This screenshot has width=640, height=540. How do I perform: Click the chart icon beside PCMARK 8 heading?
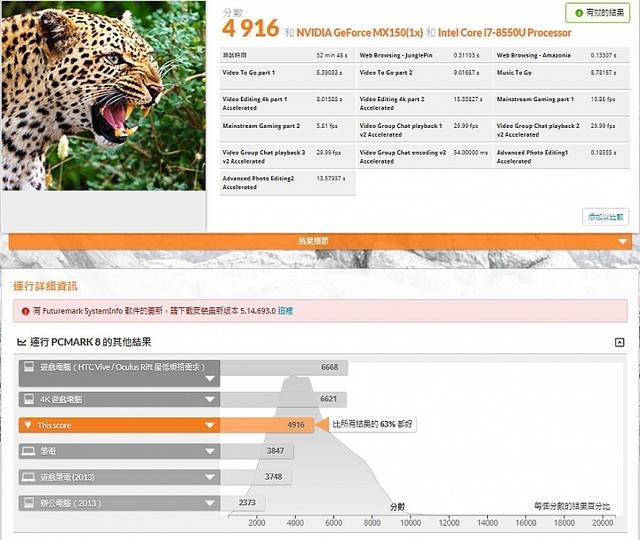(x=22, y=342)
